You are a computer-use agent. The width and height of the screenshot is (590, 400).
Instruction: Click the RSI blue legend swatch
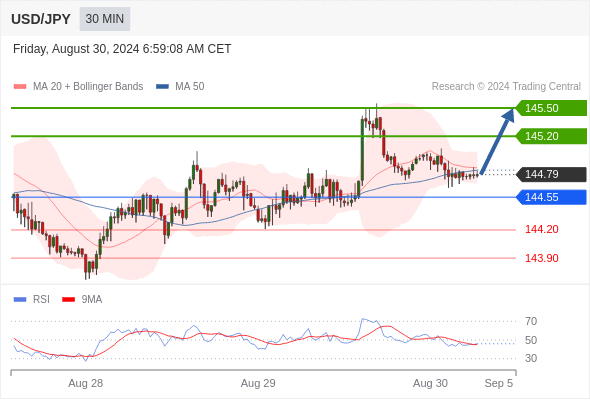click(x=20, y=300)
